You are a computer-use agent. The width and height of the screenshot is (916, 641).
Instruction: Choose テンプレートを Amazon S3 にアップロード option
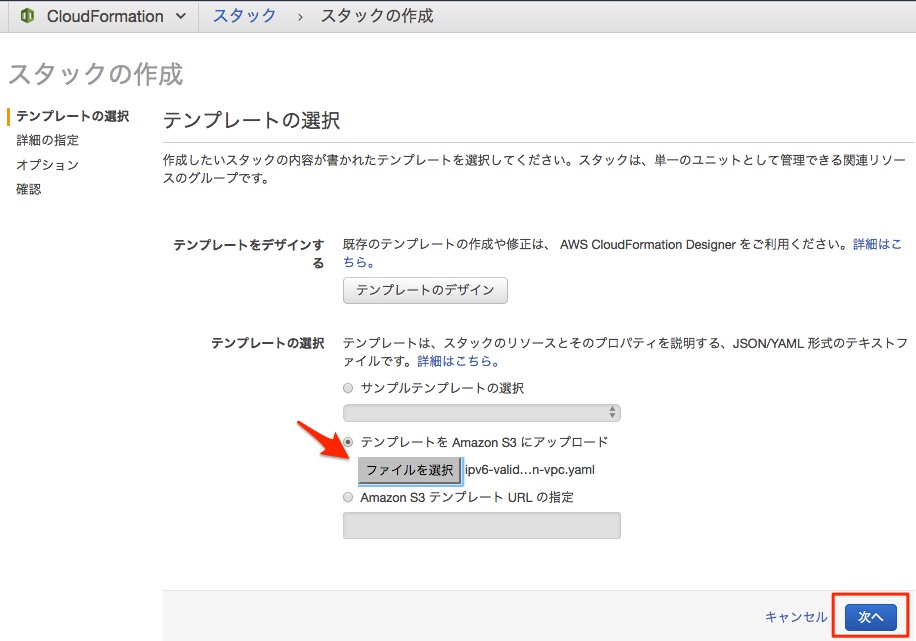tap(347, 442)
